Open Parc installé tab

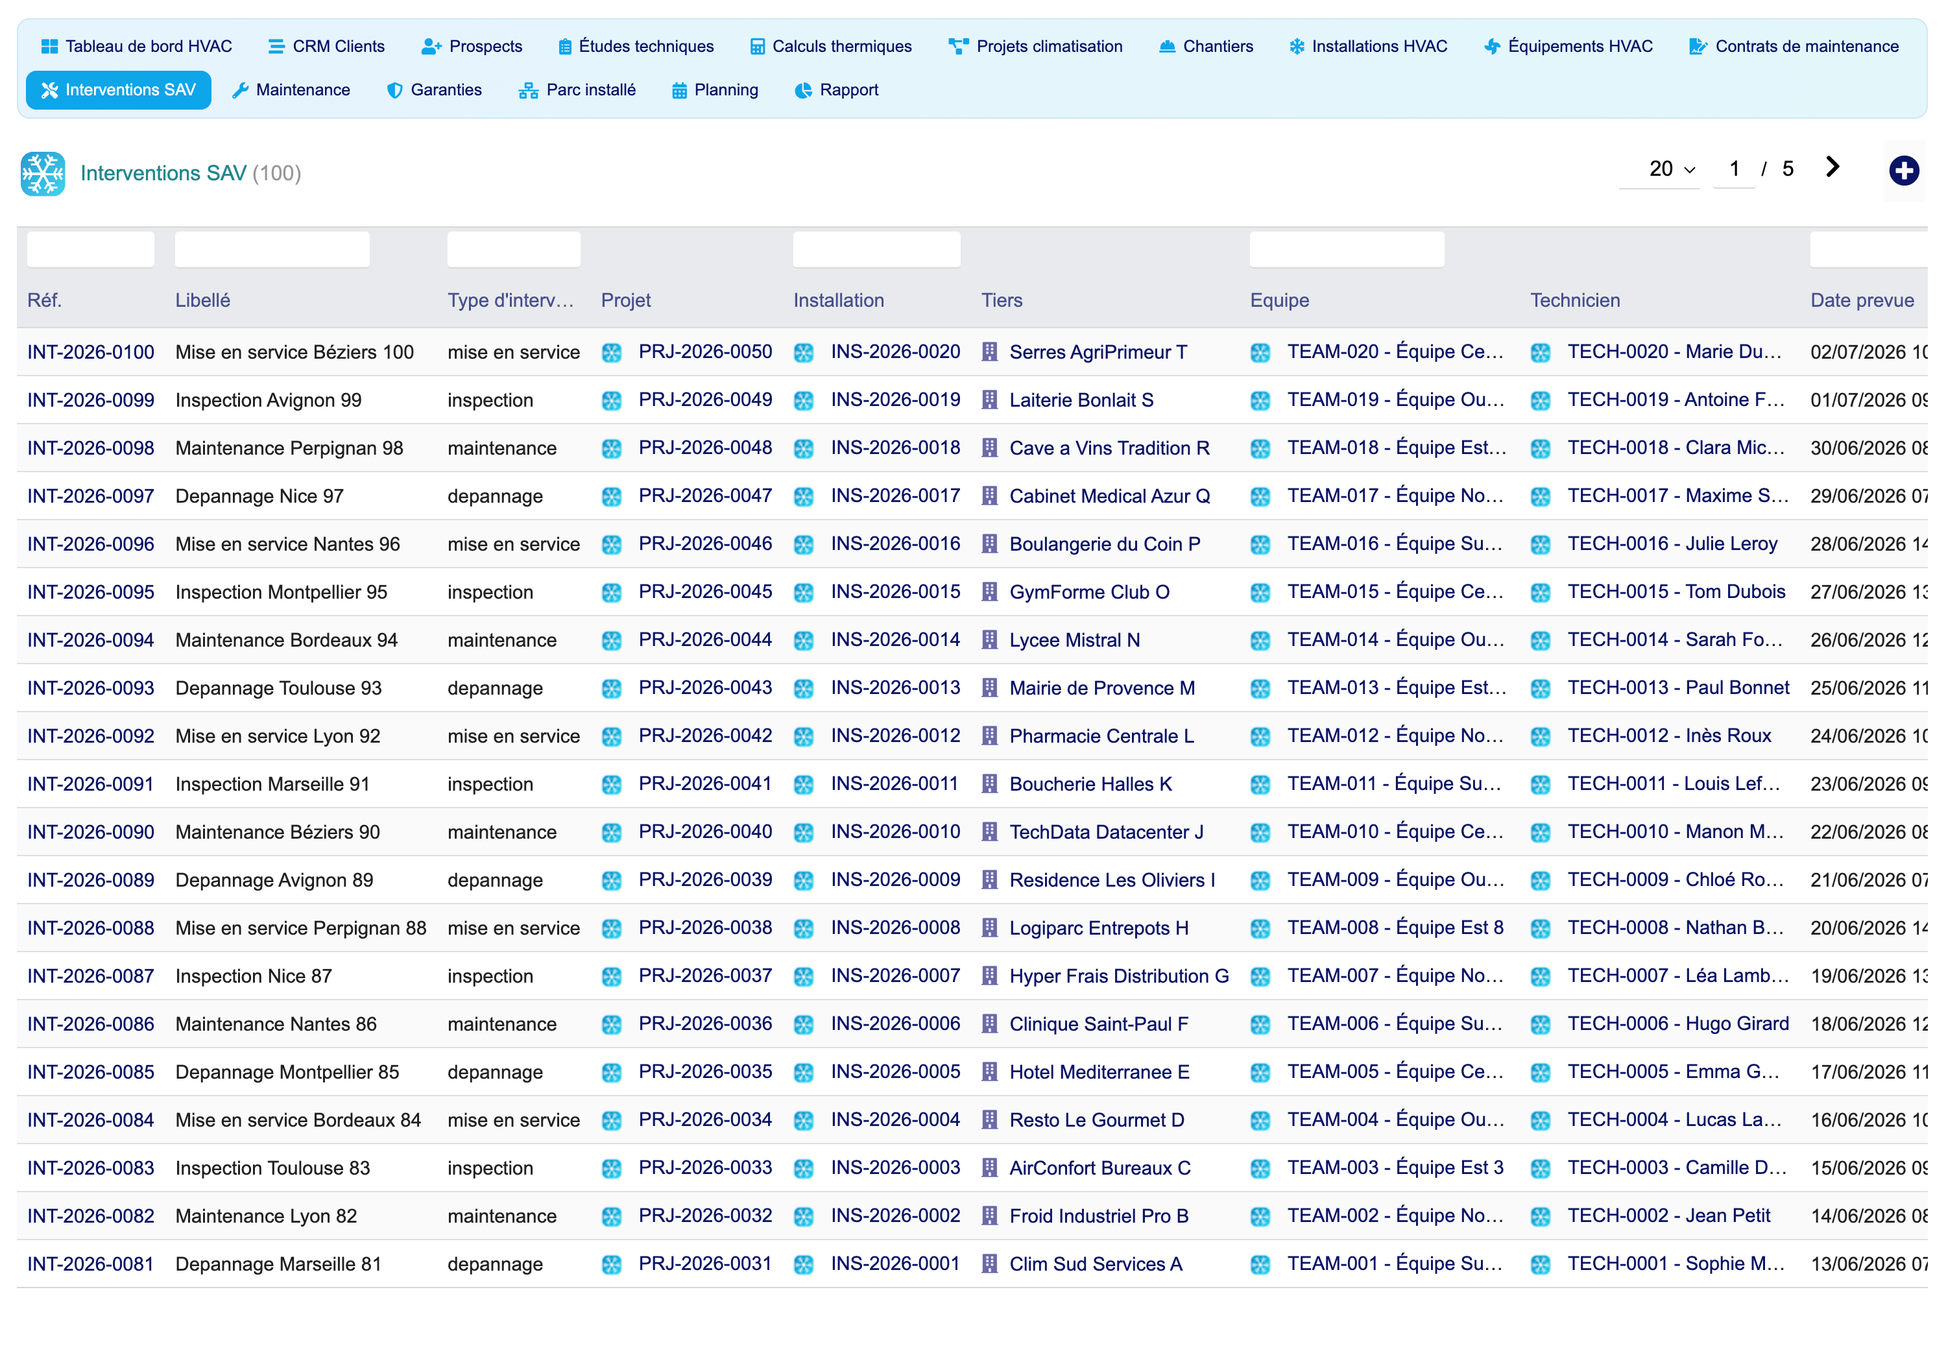click(x=577, y=90)
